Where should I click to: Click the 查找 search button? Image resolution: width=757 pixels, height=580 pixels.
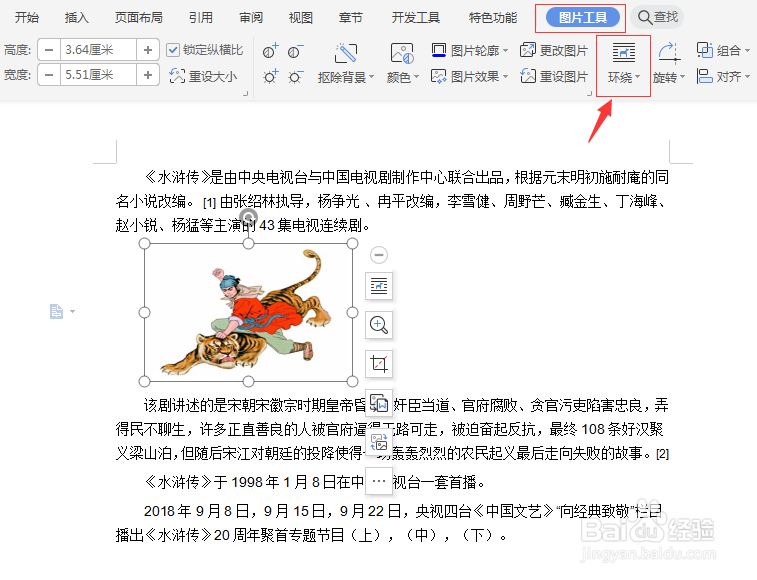(x=658, y=17)
